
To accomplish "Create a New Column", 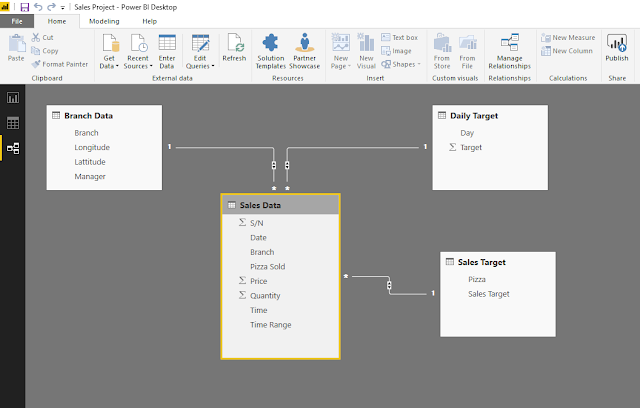I will pos(567,51).
